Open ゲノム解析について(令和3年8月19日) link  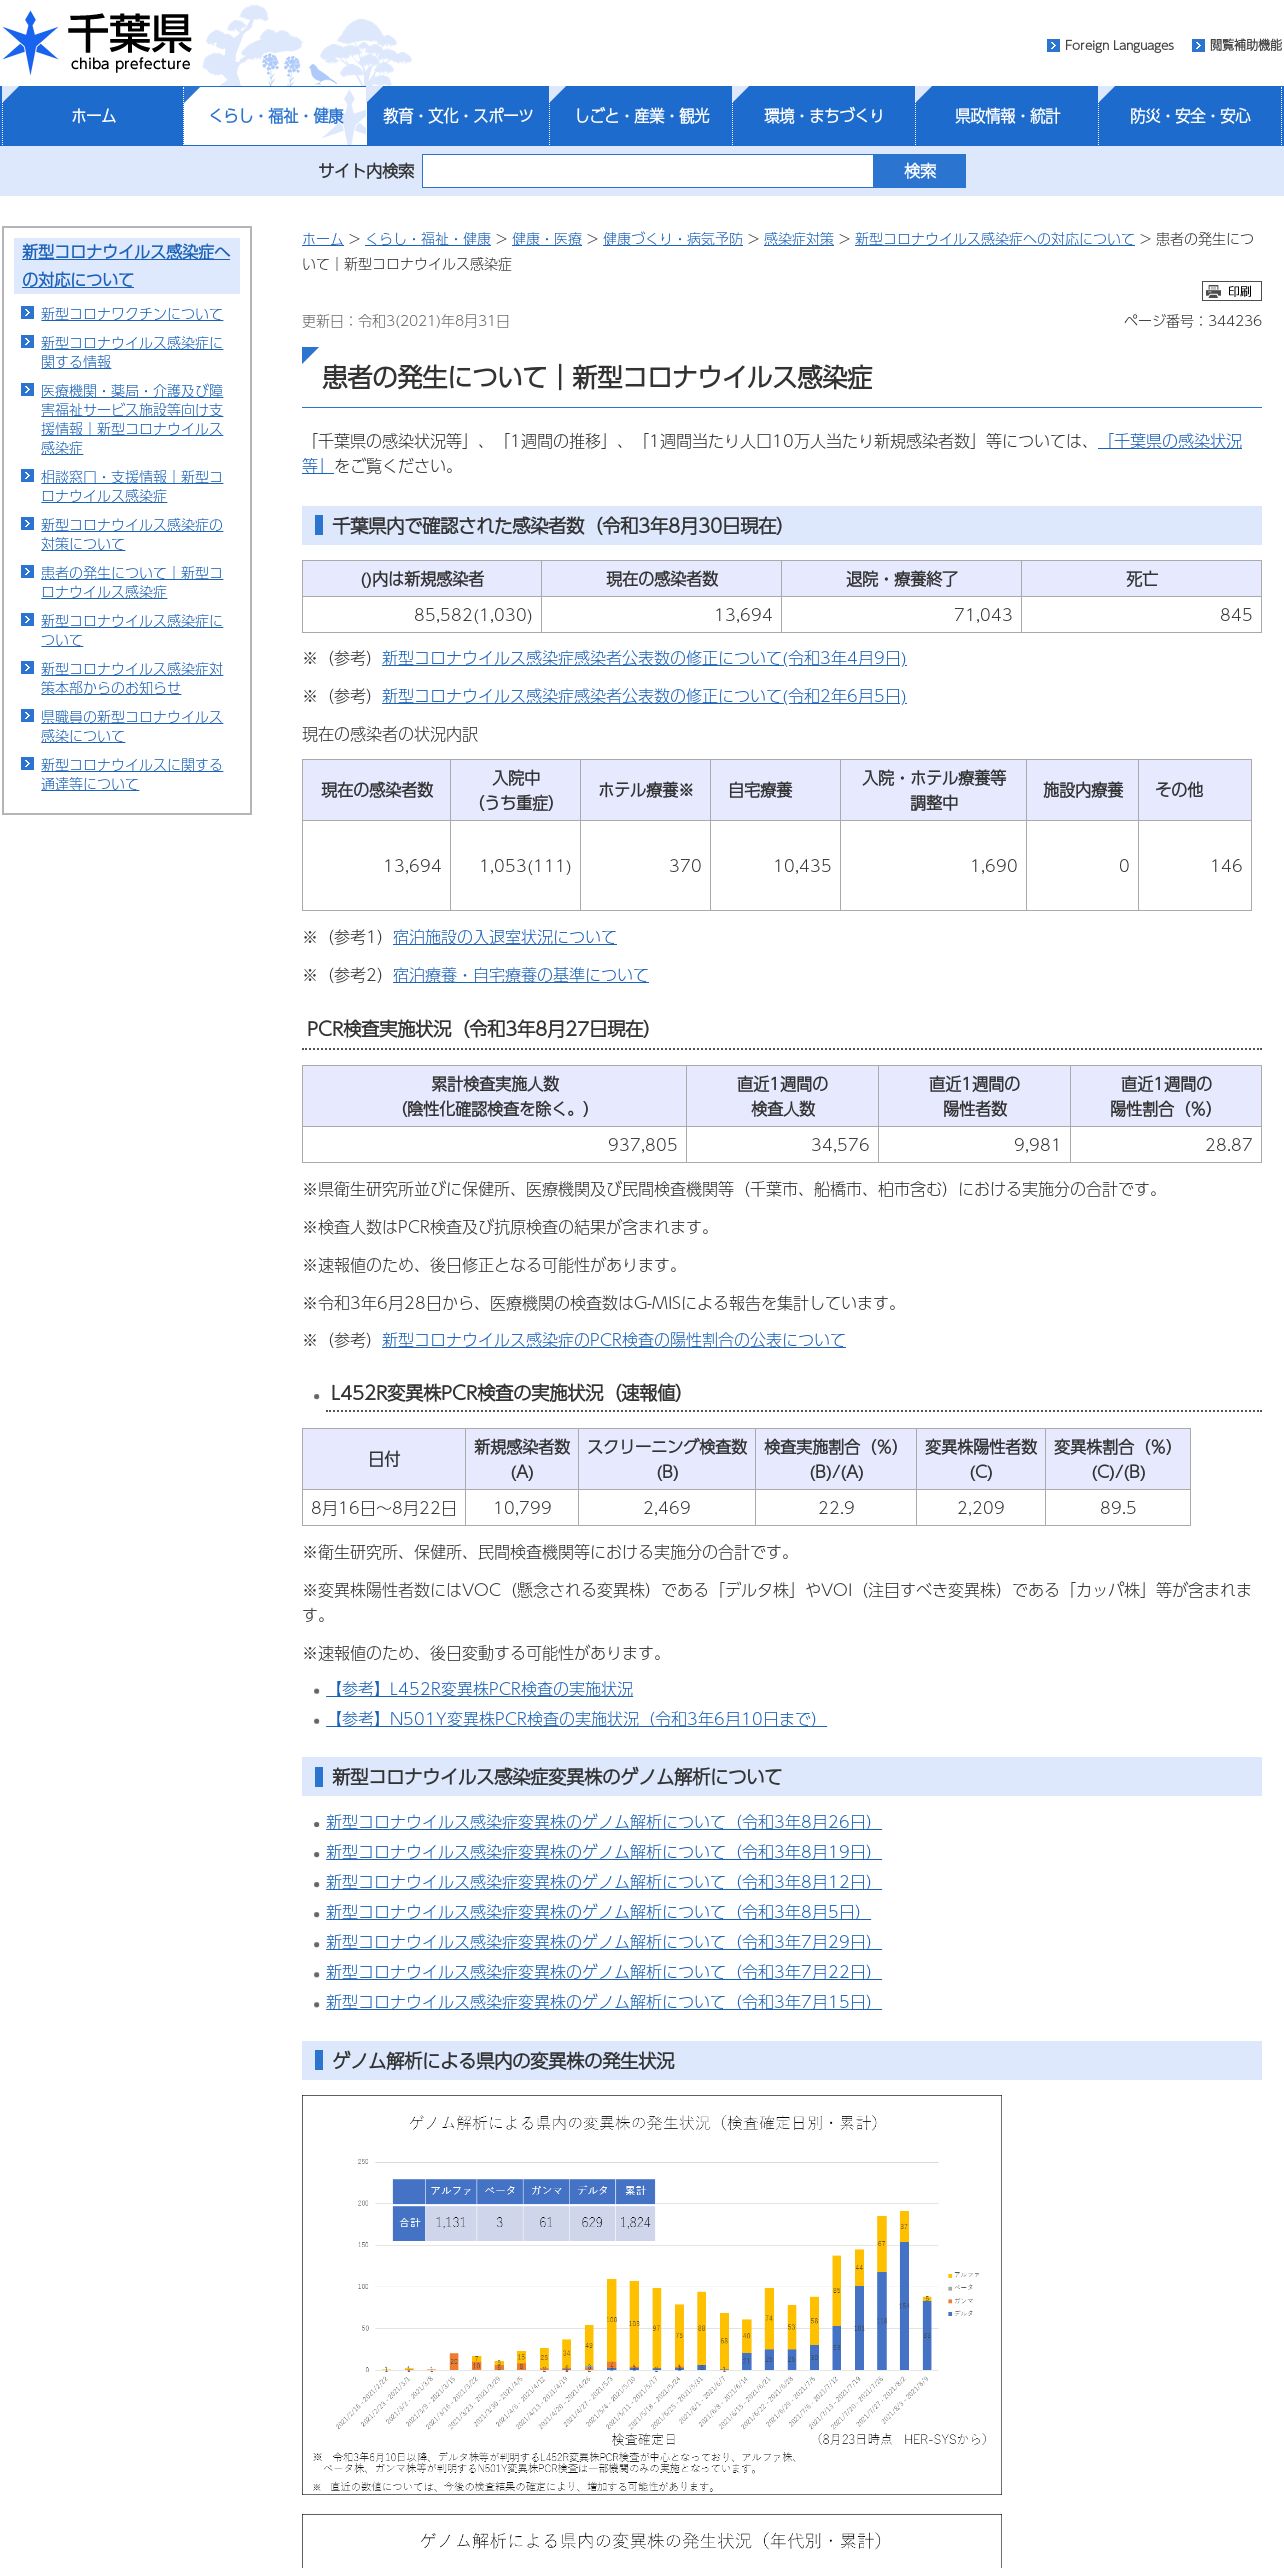(x=604, y=1852)
